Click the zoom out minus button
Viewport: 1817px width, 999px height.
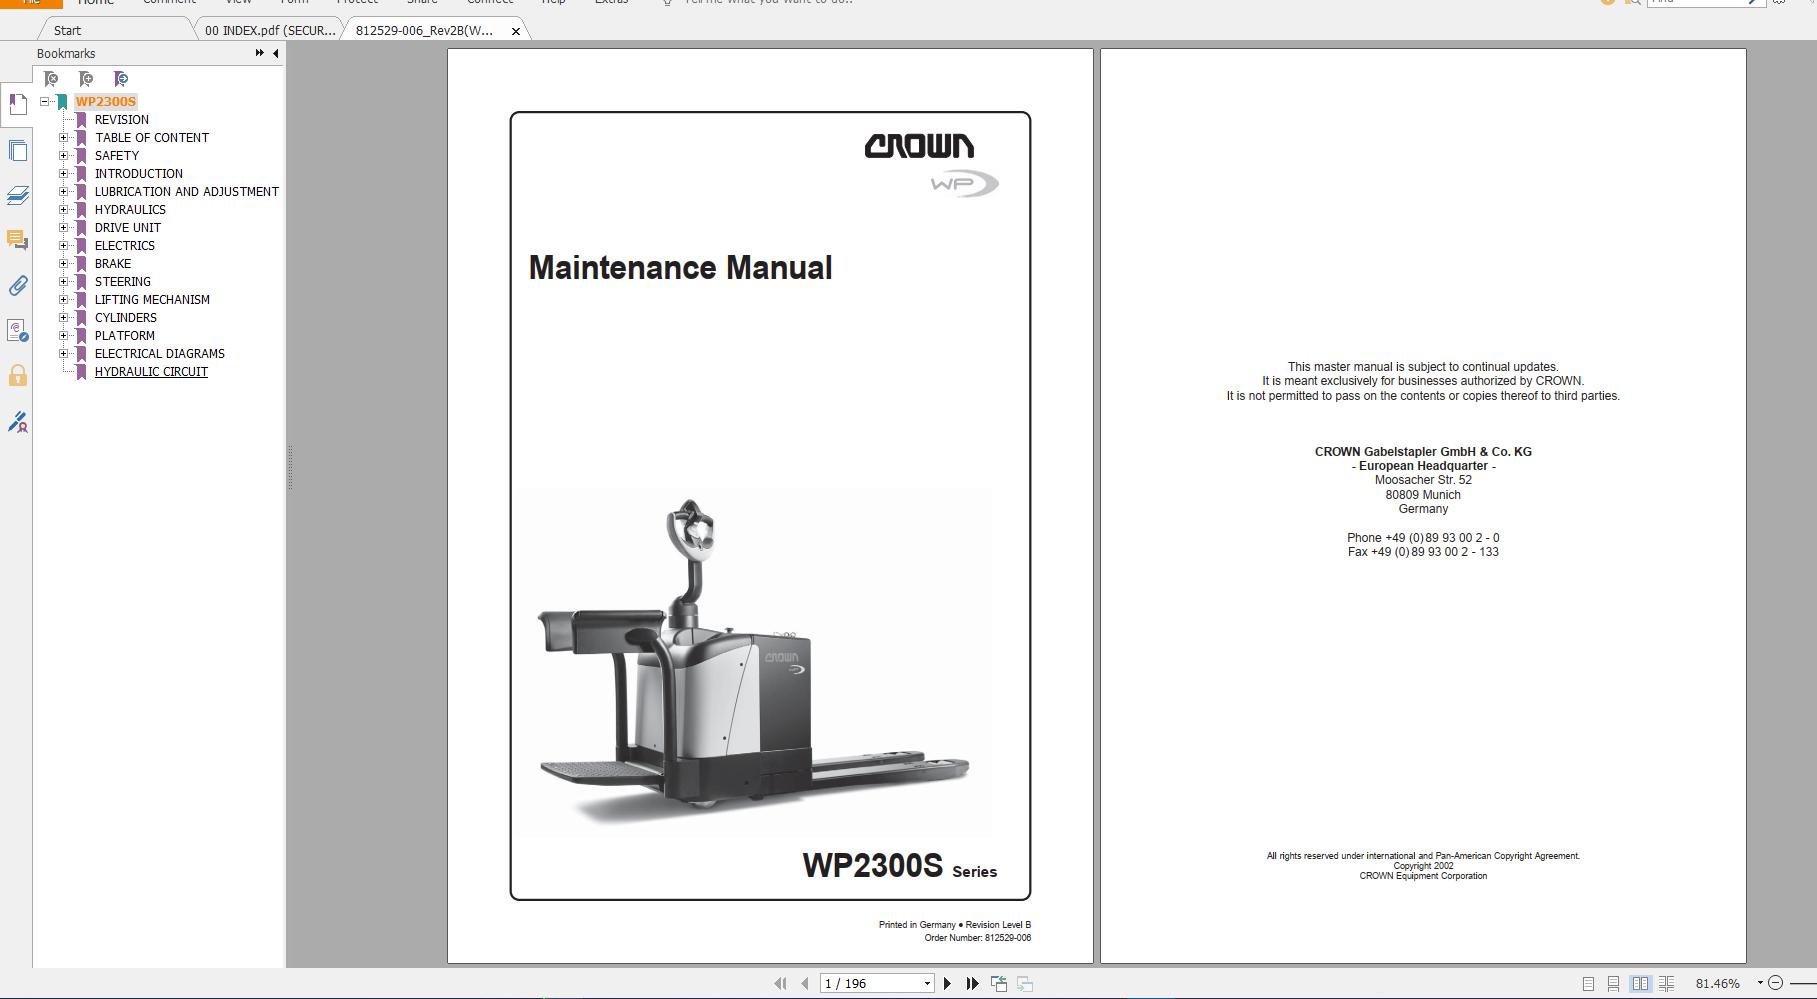[x=1776, y=983]
